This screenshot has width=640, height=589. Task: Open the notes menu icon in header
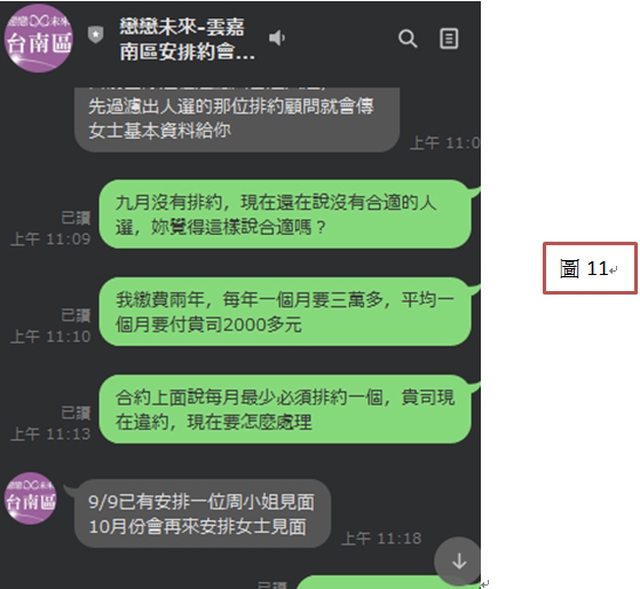pos(449,39)
